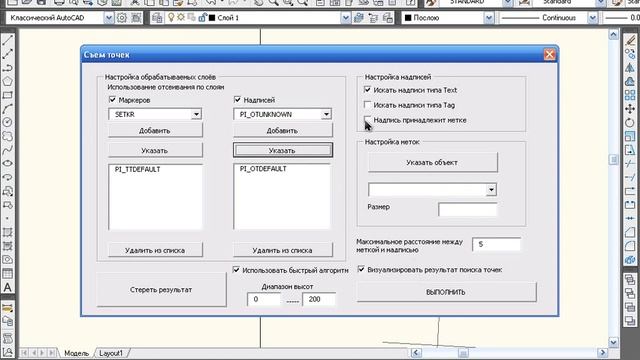Viewport: 640px width, 360px height.
Task: Select the Hatch tool
Action: [x=7, y=232]
